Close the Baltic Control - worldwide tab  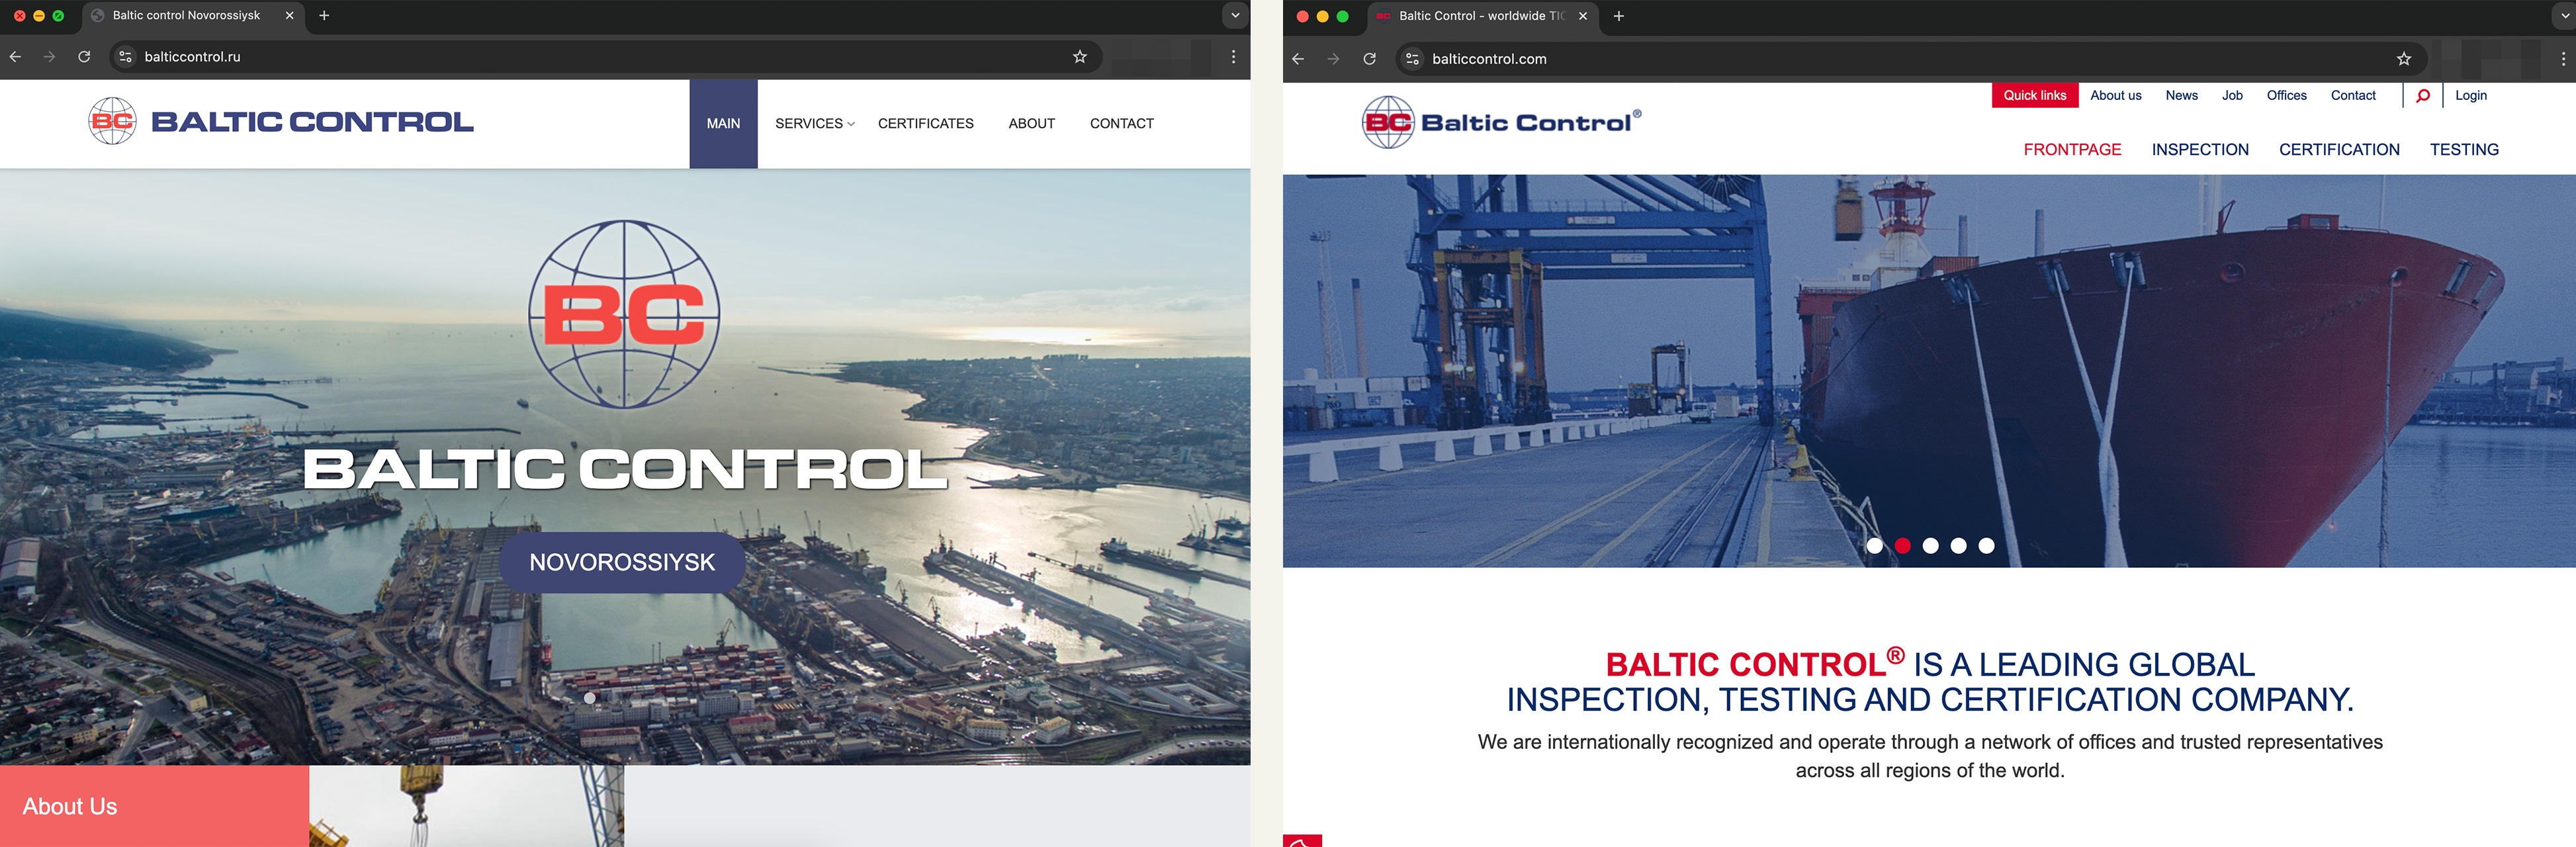(x=1583, y=16)
